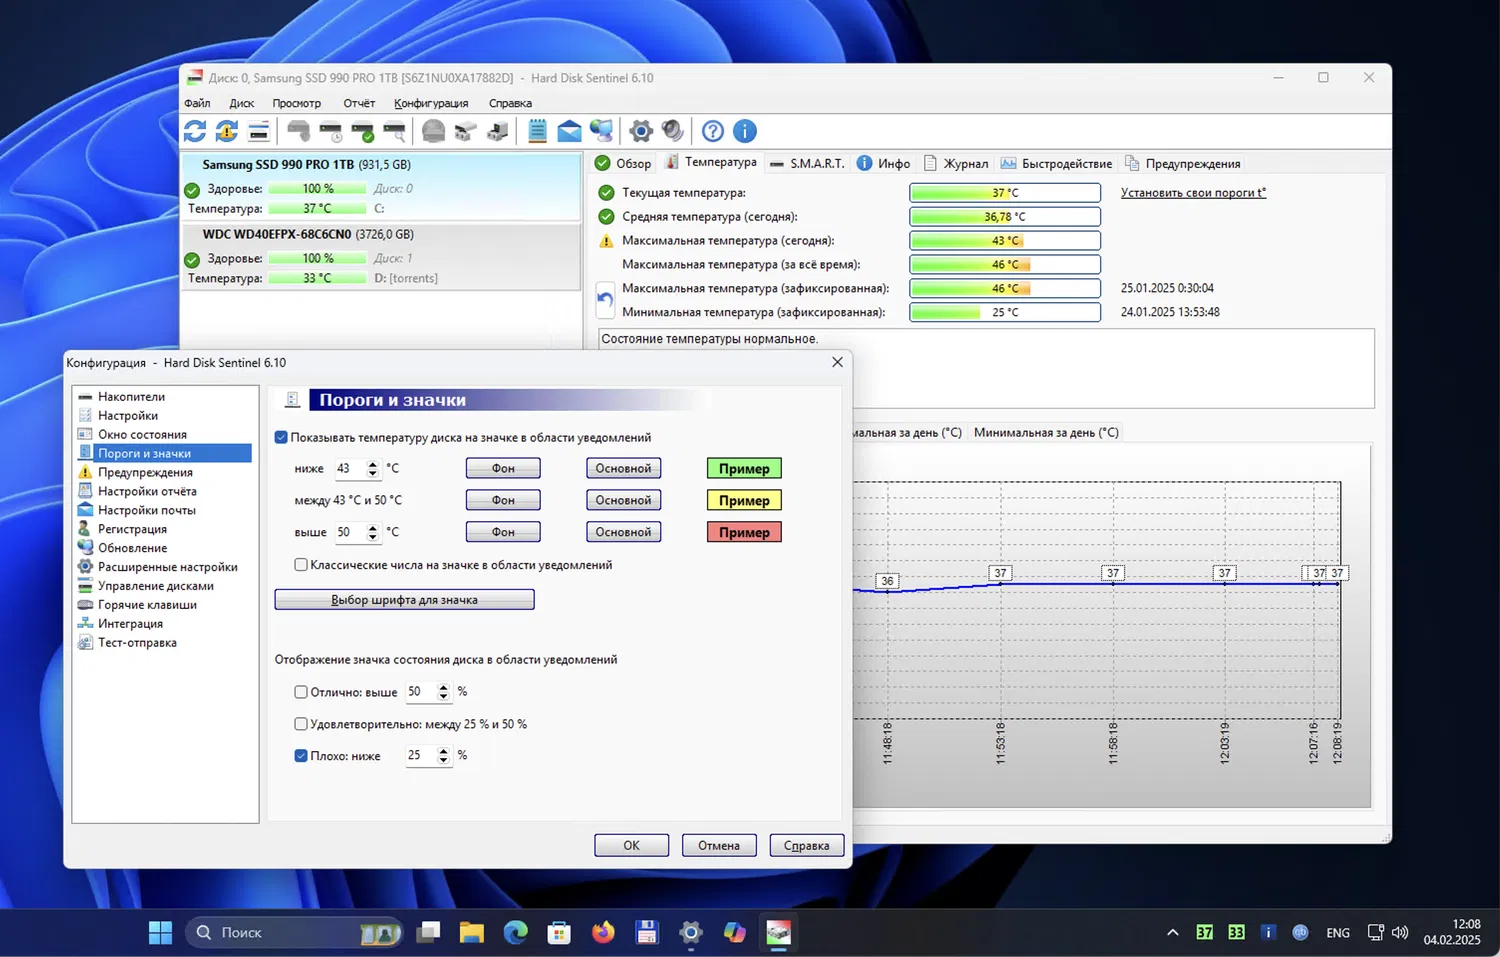Click Hard Disk Sentinel icon in taskbar

coord(778,932)
